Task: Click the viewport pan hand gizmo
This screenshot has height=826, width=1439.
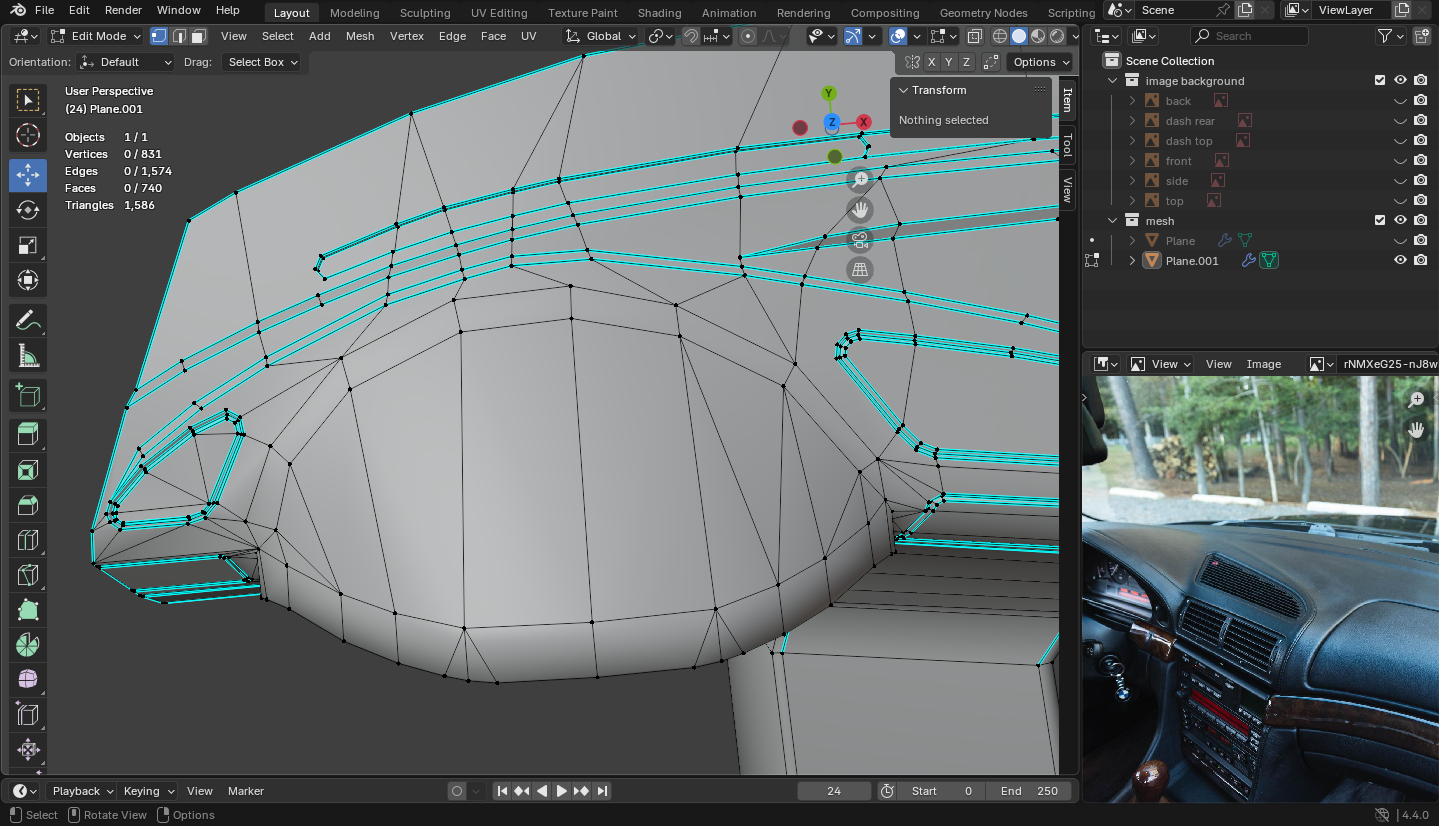Action: [x=859, y=210]
